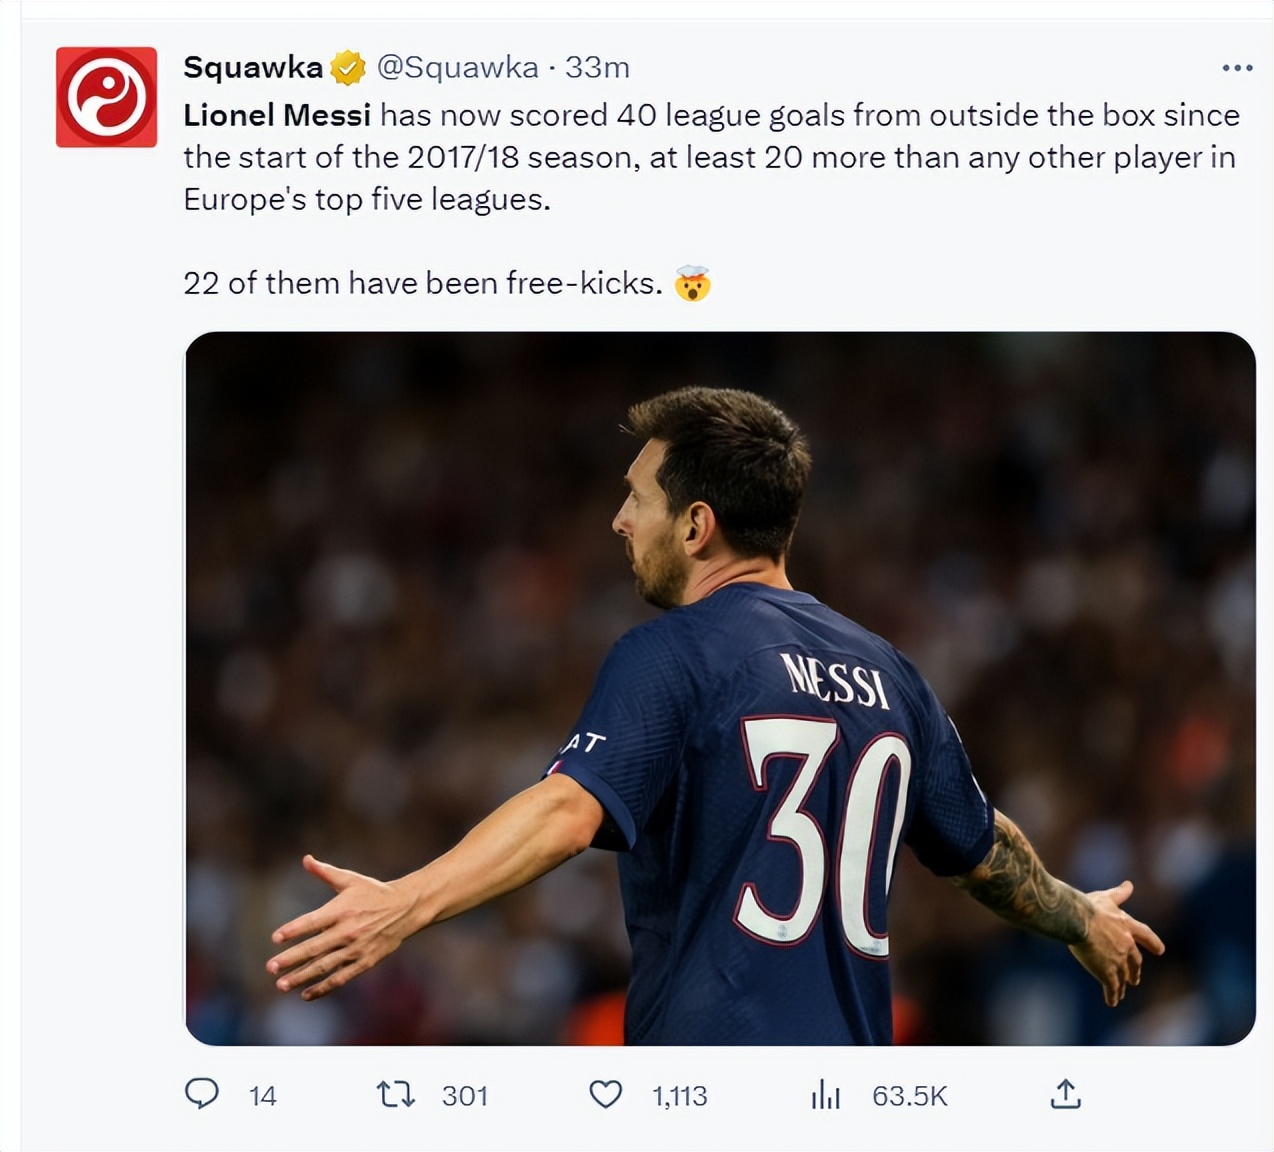This screenshot has height=1152, width=1274.
Task: Click the retweet arrows icon
Action: (395, 1094)
